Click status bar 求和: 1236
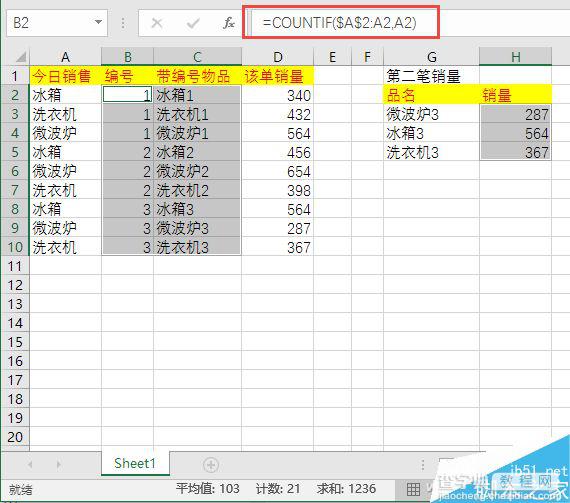Screen dimensions: 570x503 pyautogui.click(x=346, y=489)
